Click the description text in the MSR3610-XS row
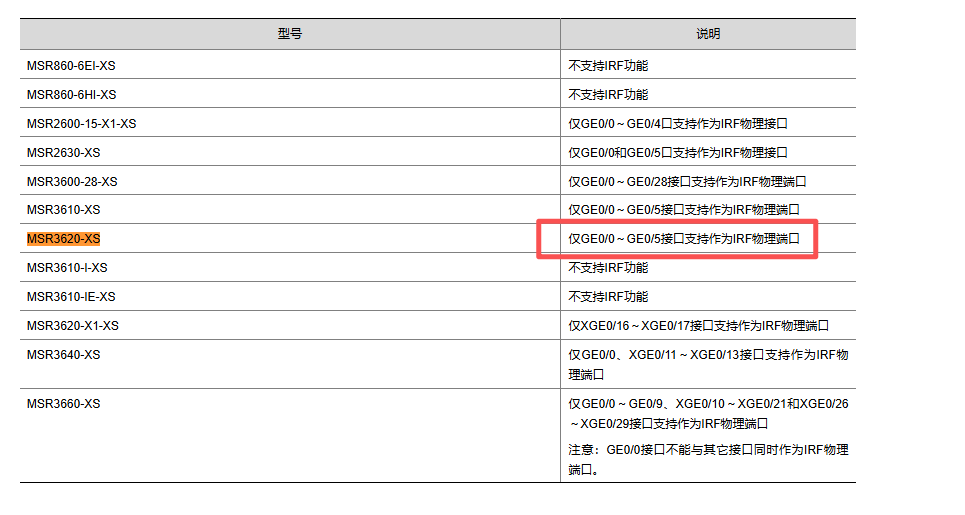The height and width of the screenshot is (515, 965). point(684,209)
